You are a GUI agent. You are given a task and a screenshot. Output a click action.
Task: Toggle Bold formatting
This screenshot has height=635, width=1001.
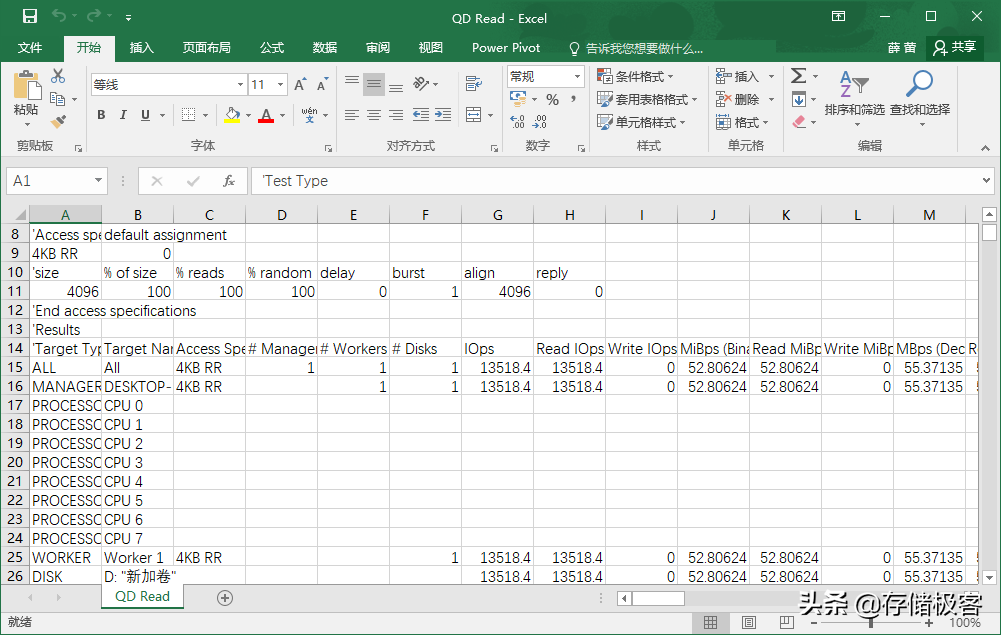(101, 115)
